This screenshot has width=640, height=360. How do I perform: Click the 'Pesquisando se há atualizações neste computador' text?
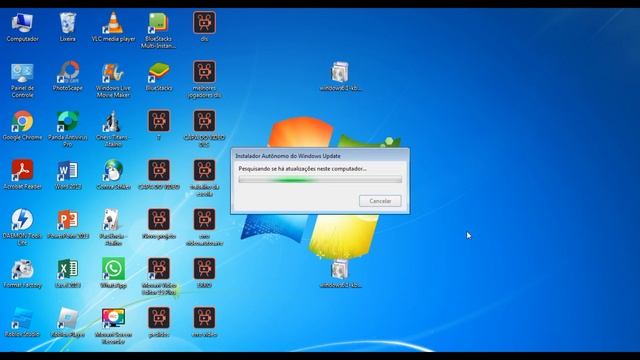click(x=302, y=169)
